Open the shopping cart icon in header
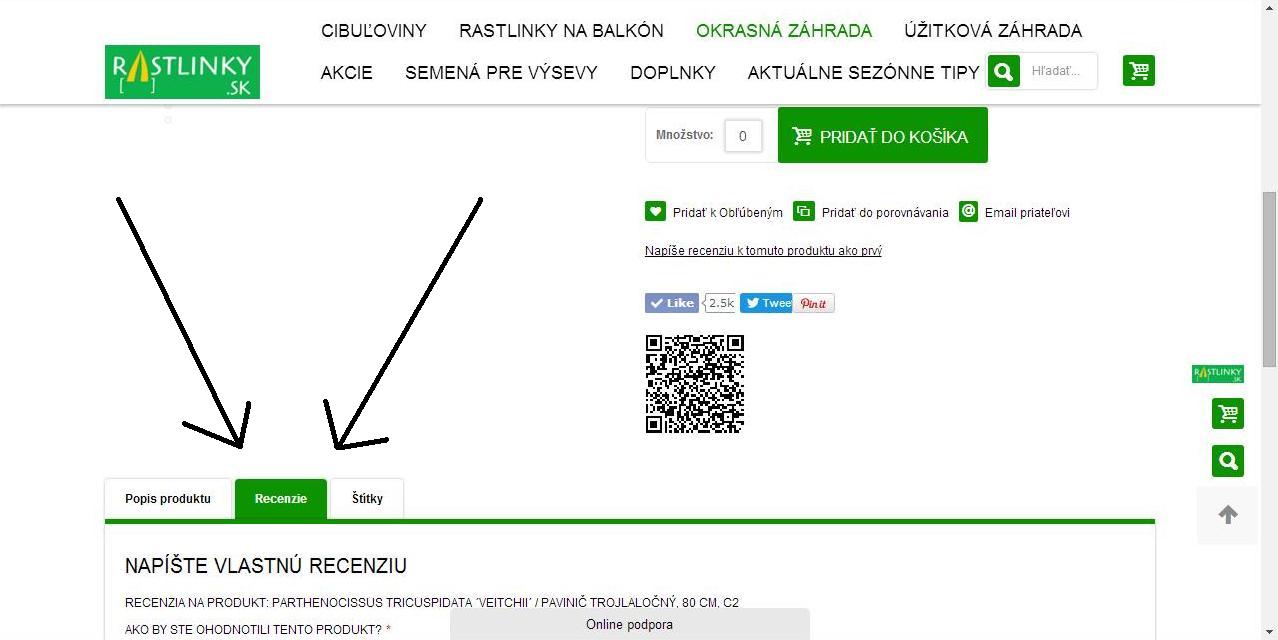This screenshot has width=1278, height=640. tap(1139, 70)
